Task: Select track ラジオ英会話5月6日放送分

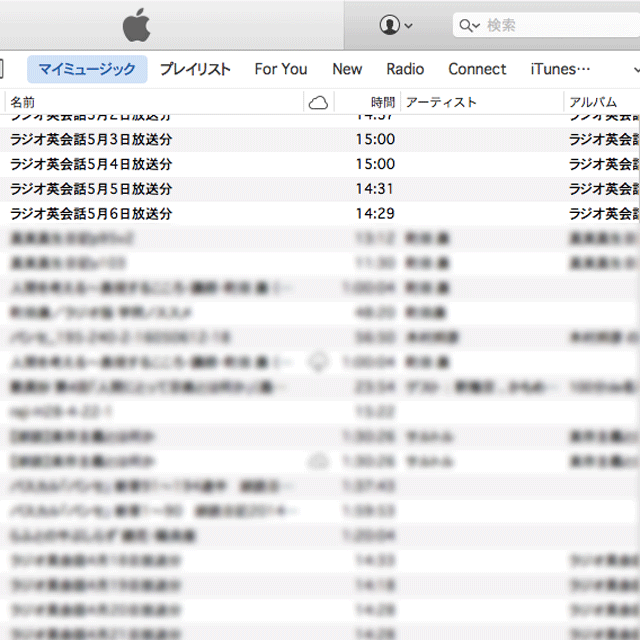Action: (91, 214)
